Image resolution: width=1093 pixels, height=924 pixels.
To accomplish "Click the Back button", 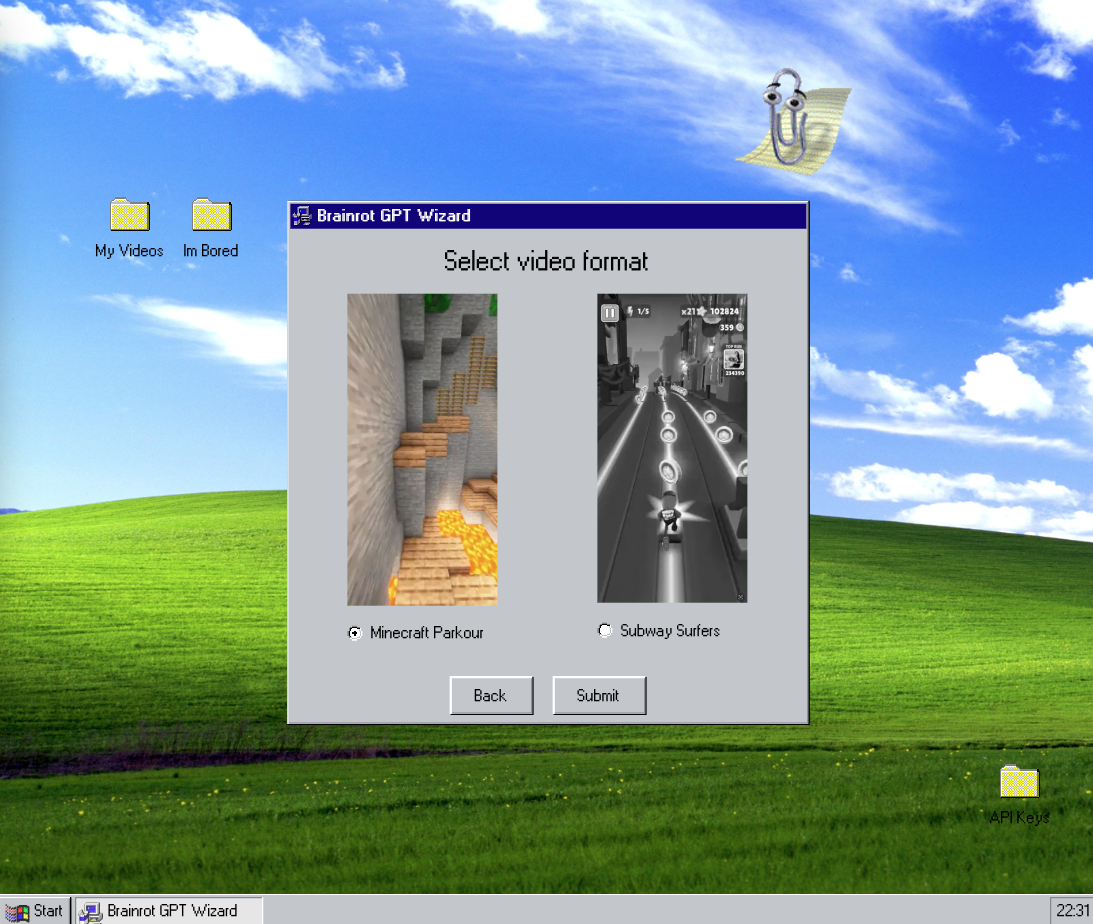I will 491,695.
